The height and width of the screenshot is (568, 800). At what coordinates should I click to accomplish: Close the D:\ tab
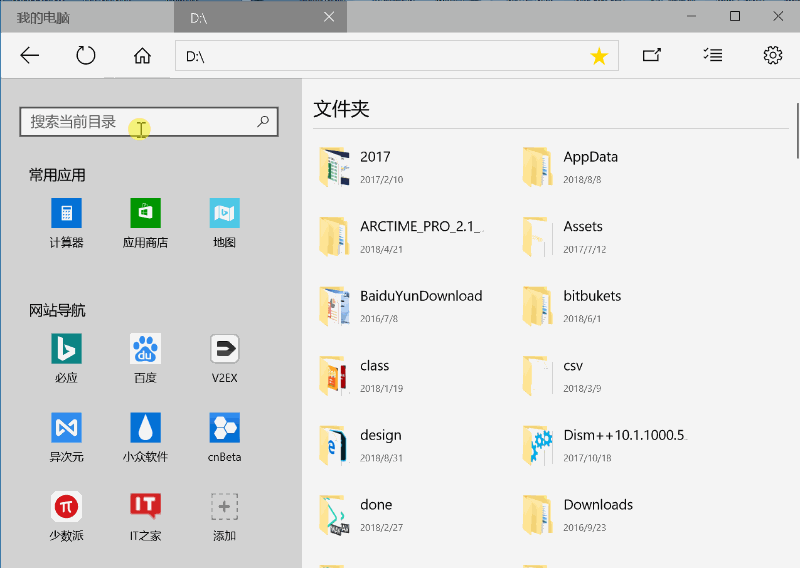[x=329, y=17]
